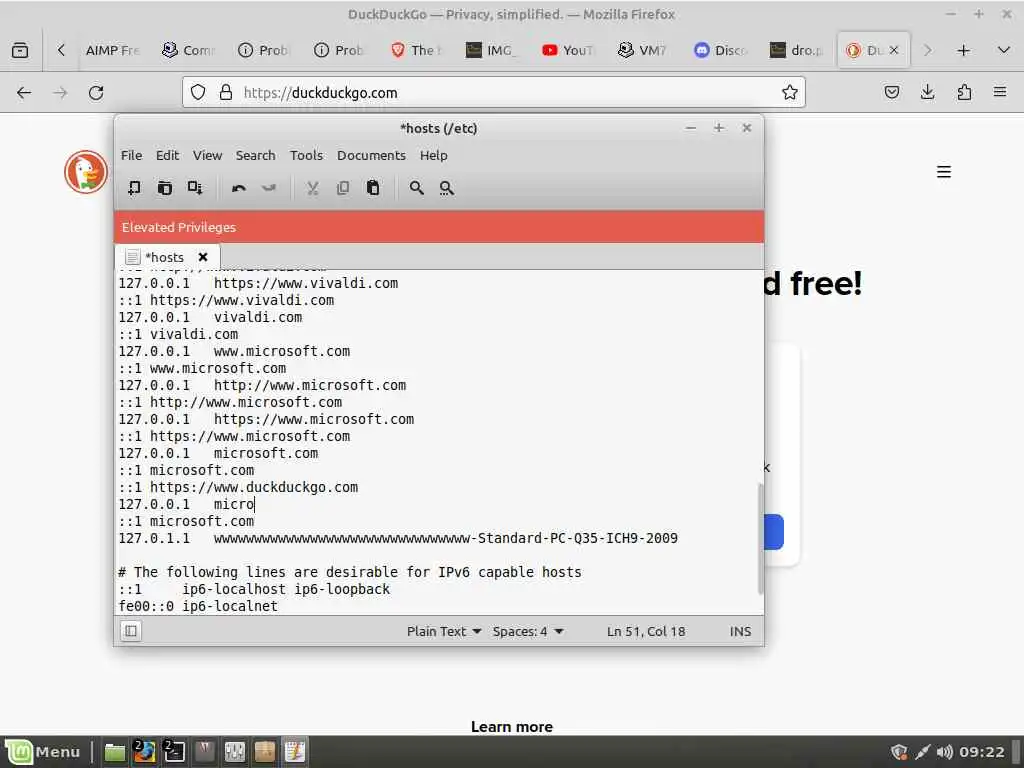Place cursor on line '127.0.0.1 micro'
1024x768 pixels.
click(x=186, y=504)
